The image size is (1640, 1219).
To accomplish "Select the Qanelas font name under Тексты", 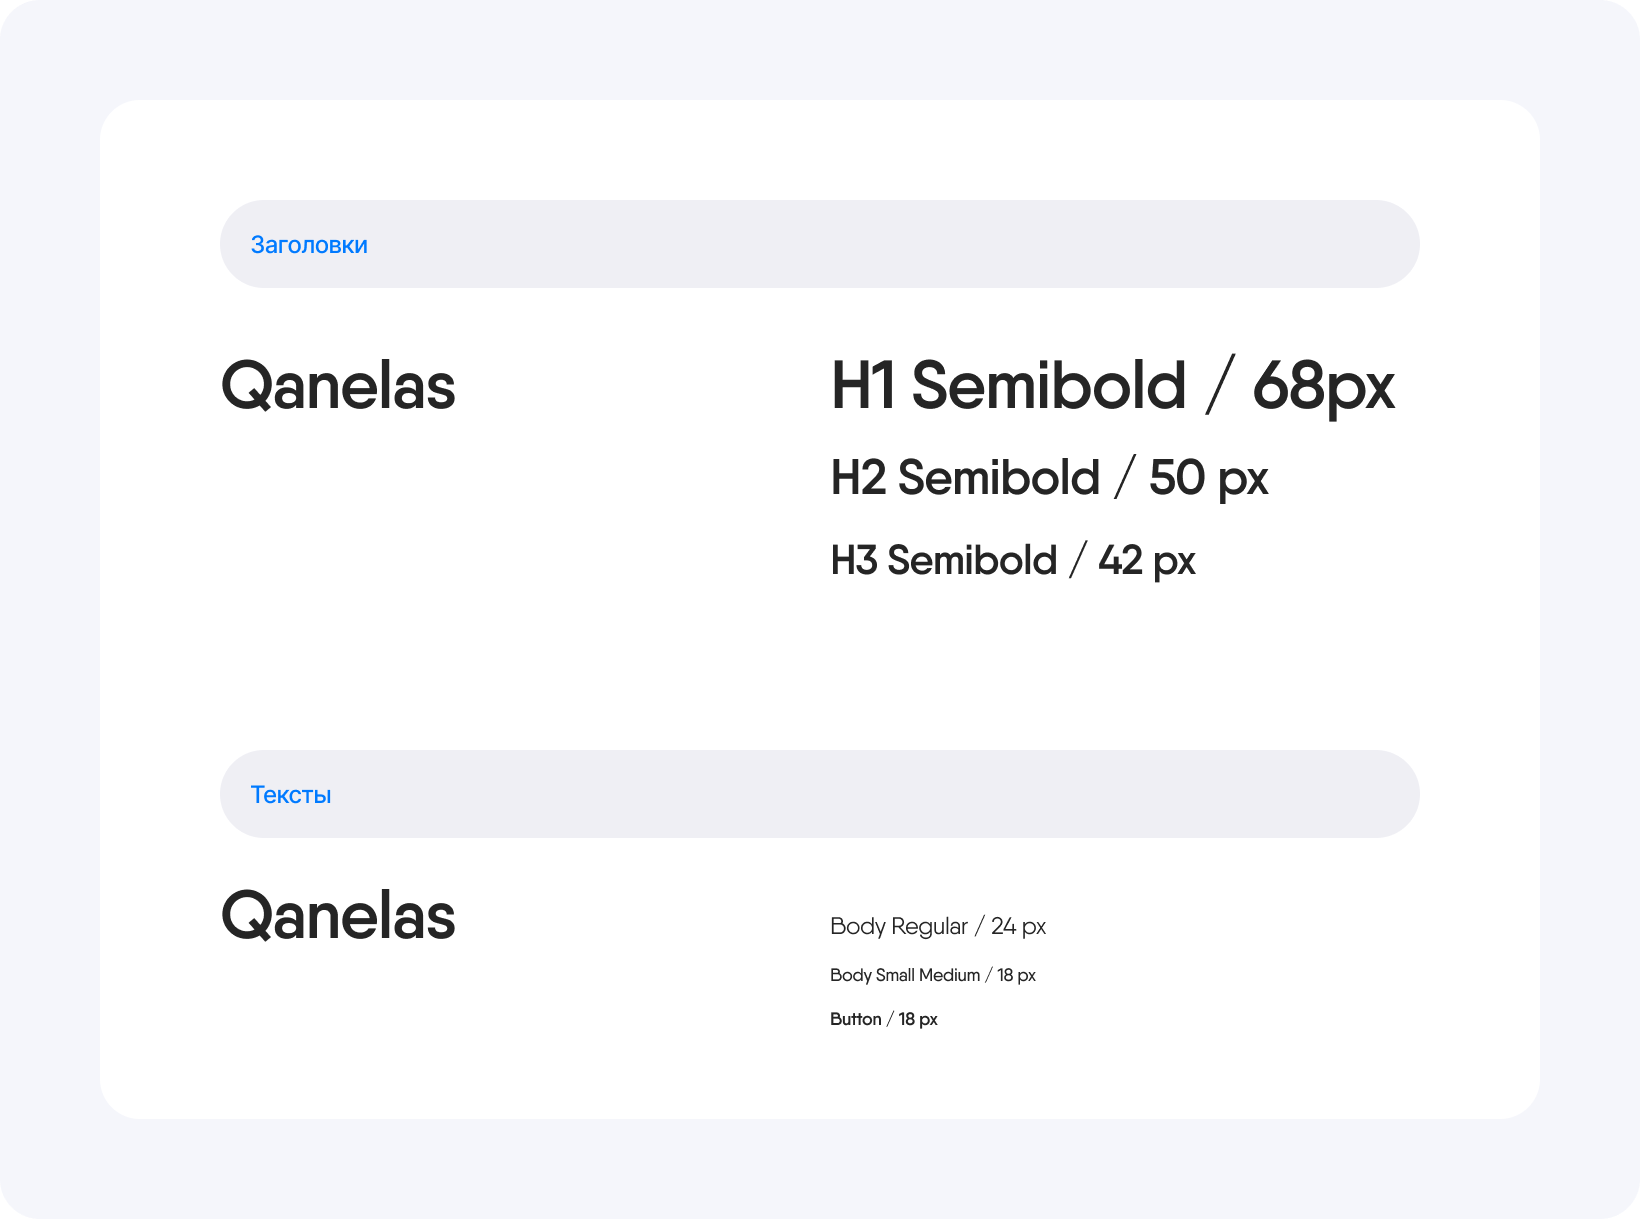I will 338,917.
